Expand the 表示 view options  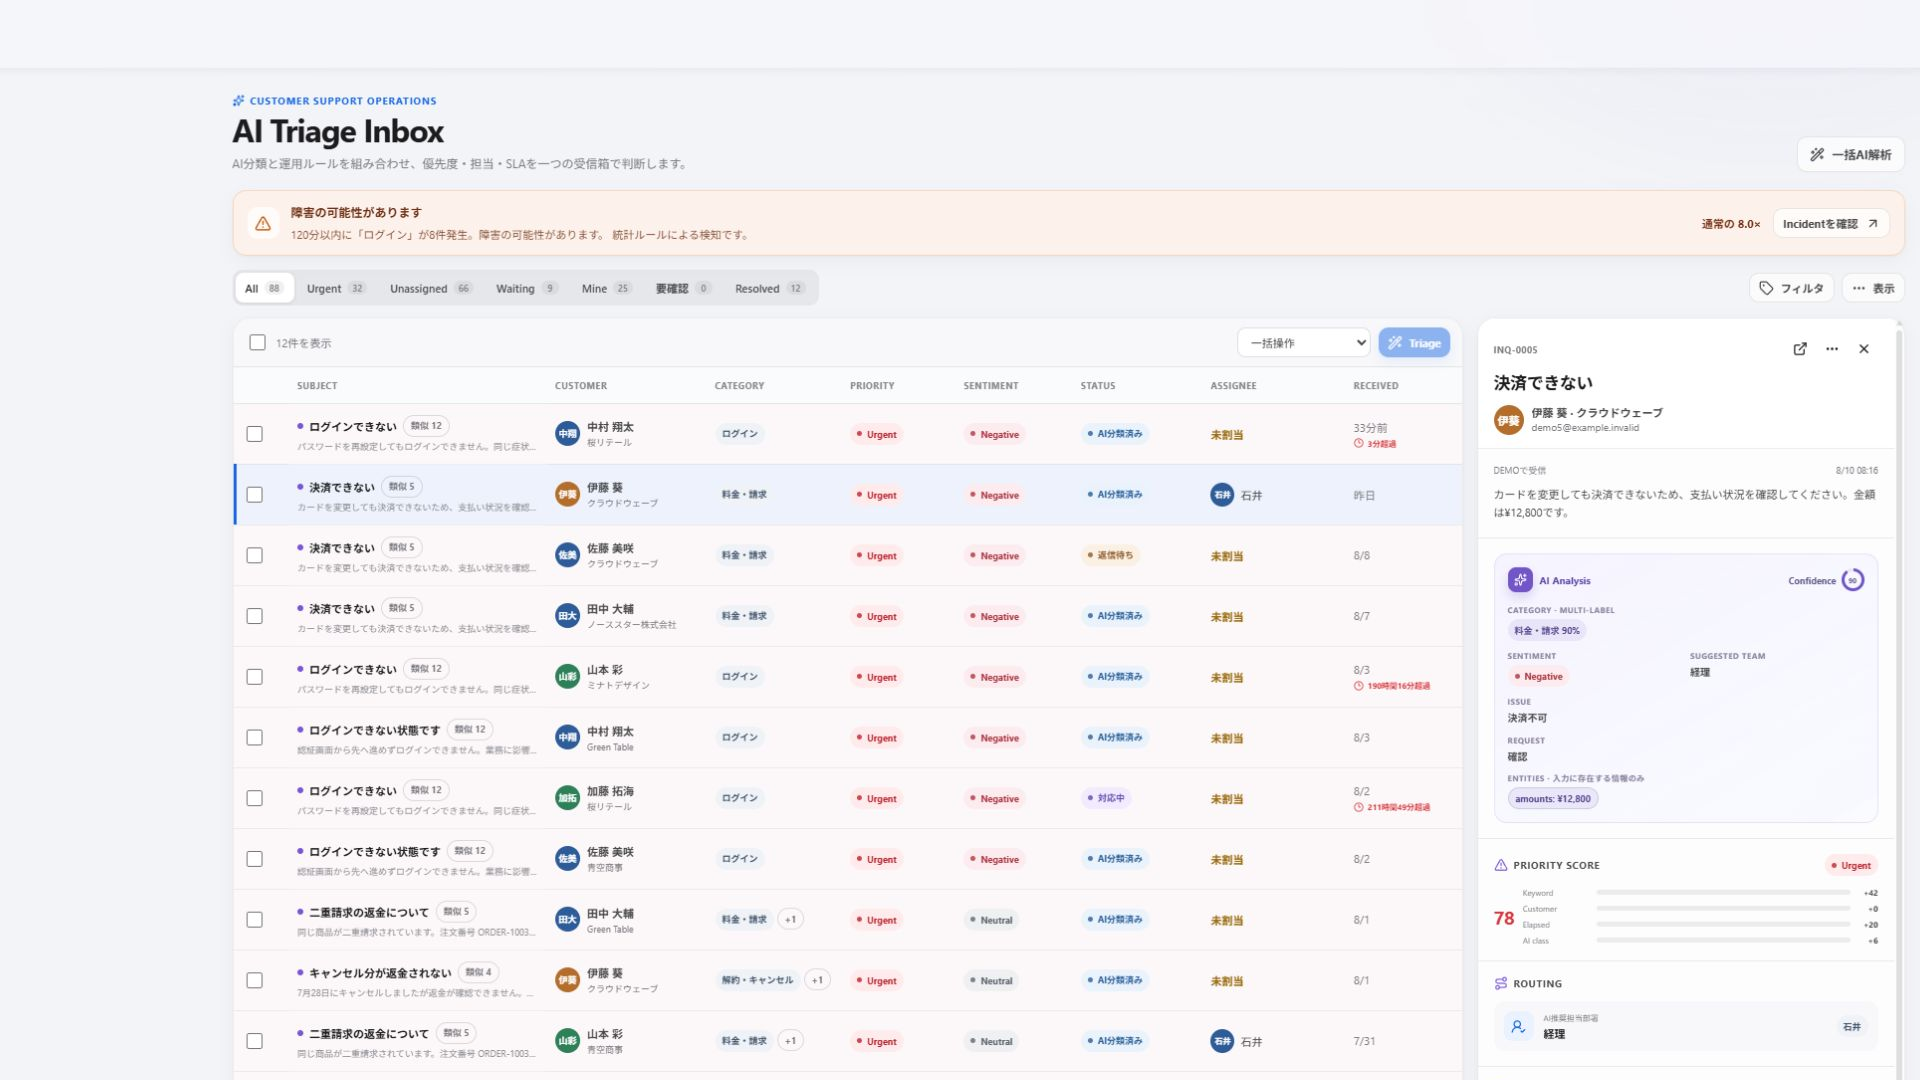click(x=1873, y=288)
